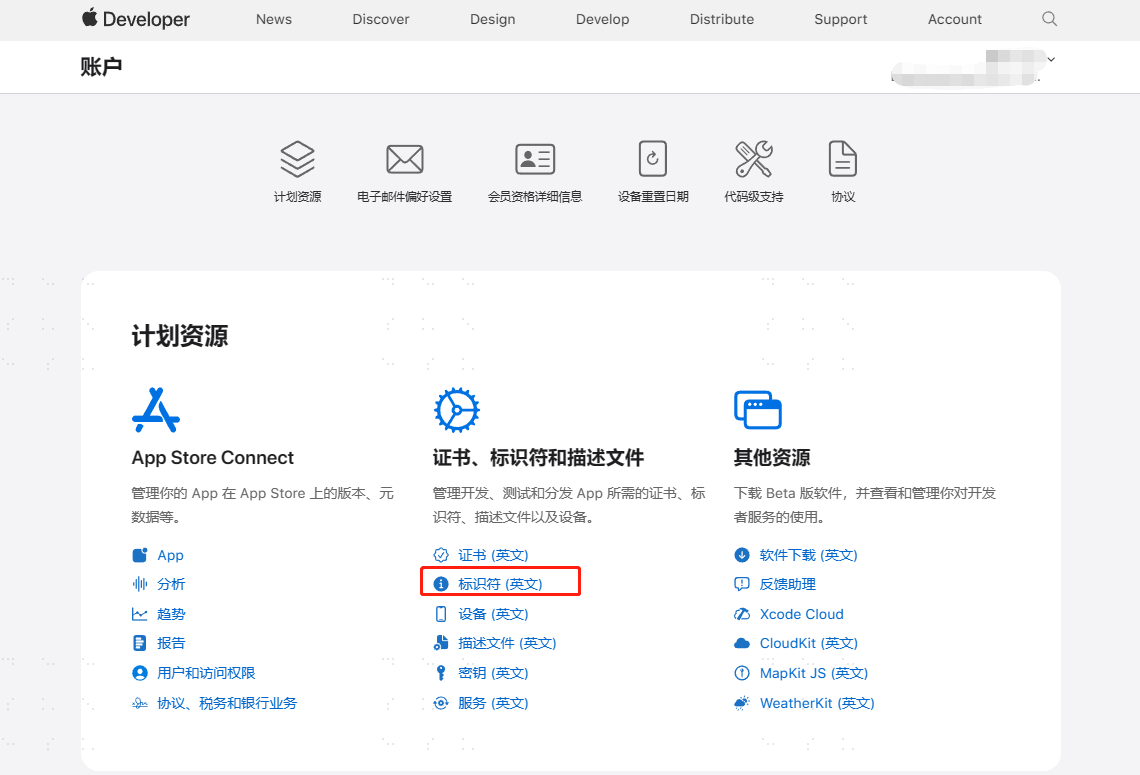Open 电子邮件偏好设置 envelope icon
The height and width of the screenshot is (775, 1140).
point(405,159)
